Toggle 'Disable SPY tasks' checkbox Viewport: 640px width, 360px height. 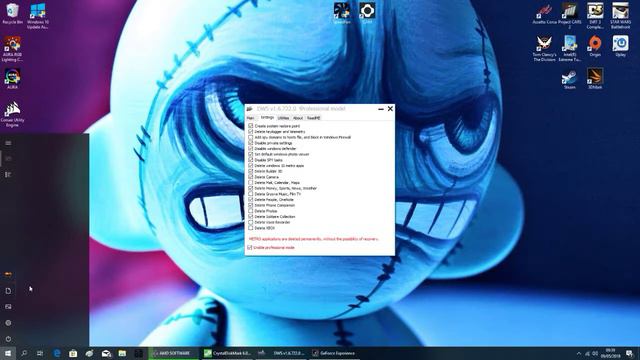[x=251, y=160]
